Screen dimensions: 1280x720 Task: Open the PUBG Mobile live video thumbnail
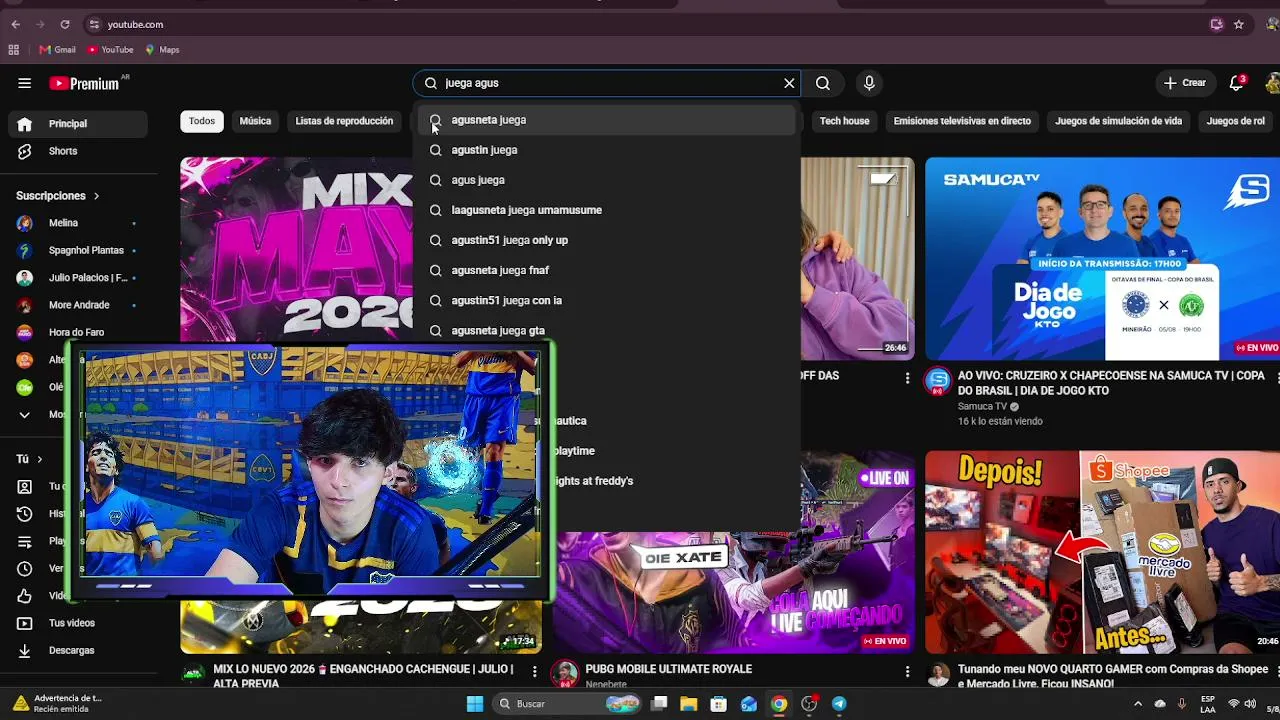[x=735, y=592]
